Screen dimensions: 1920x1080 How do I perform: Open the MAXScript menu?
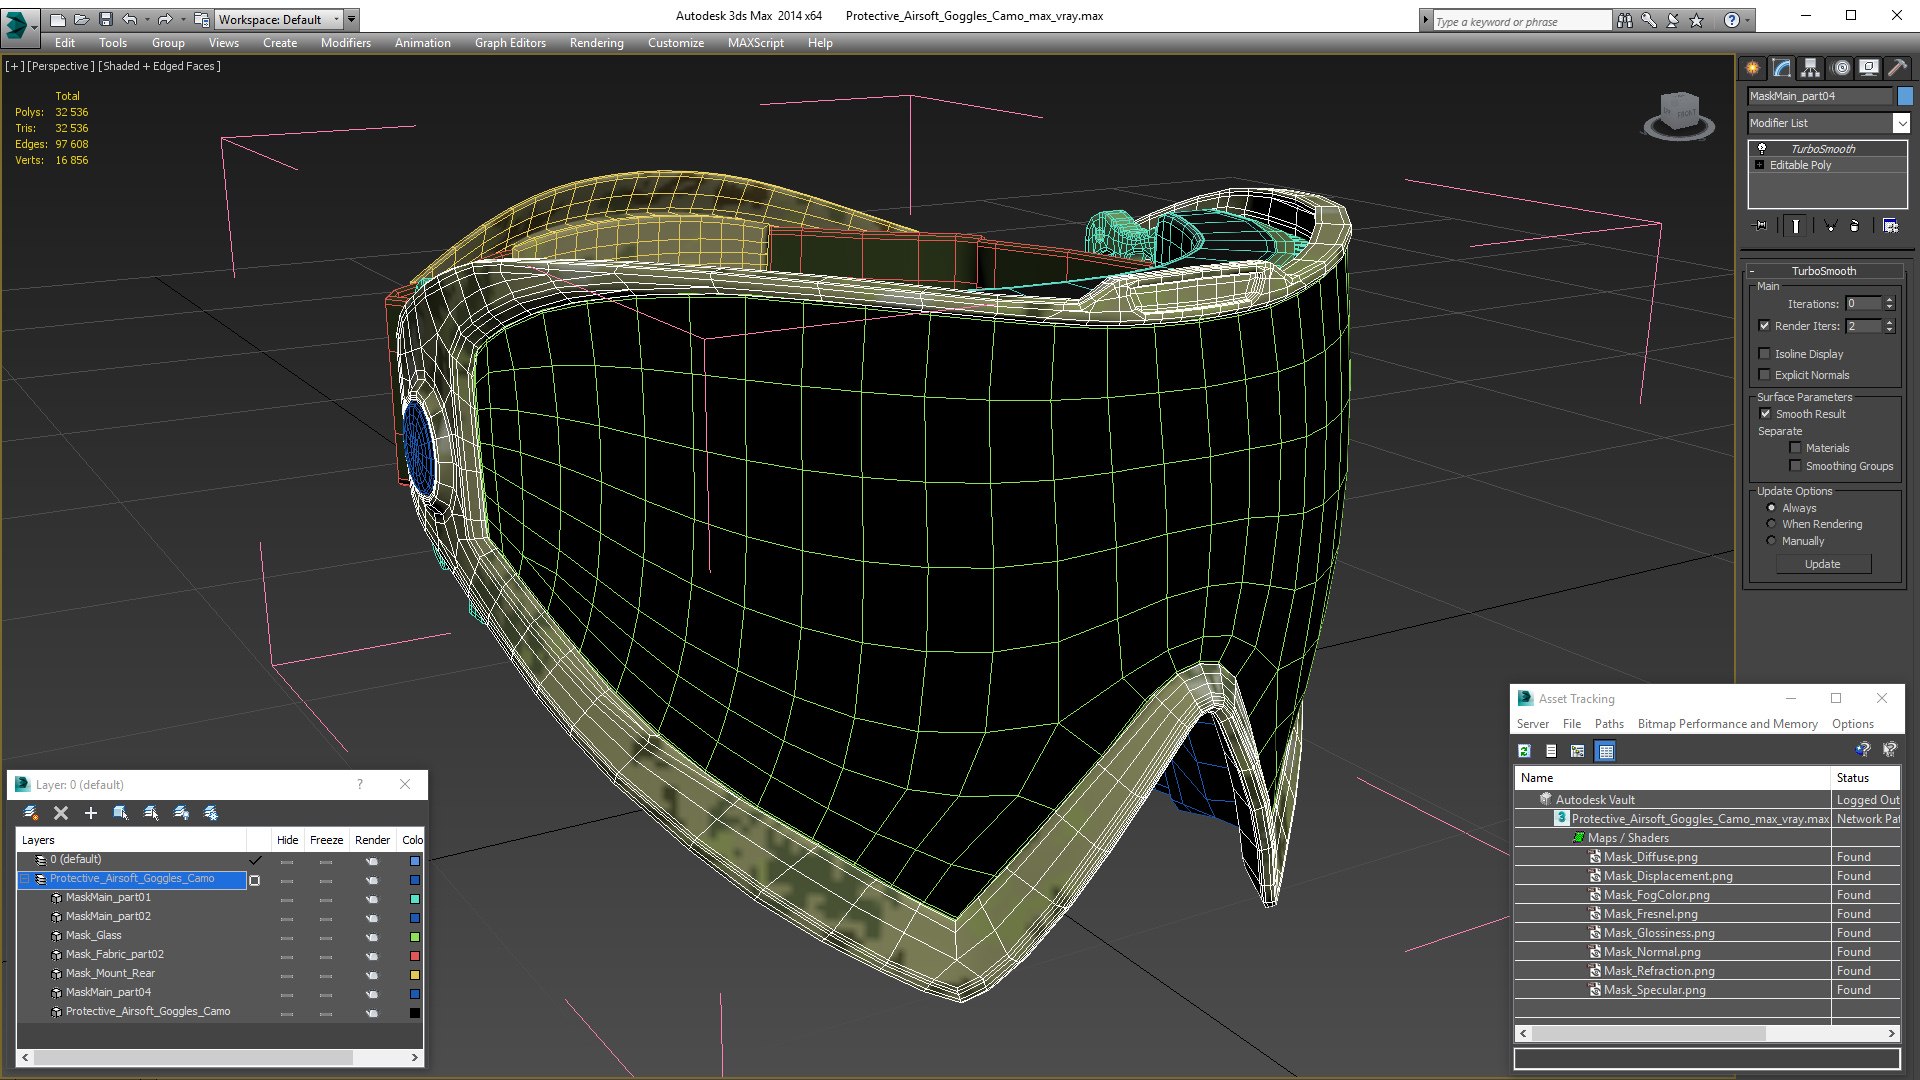tap(755, 43)
